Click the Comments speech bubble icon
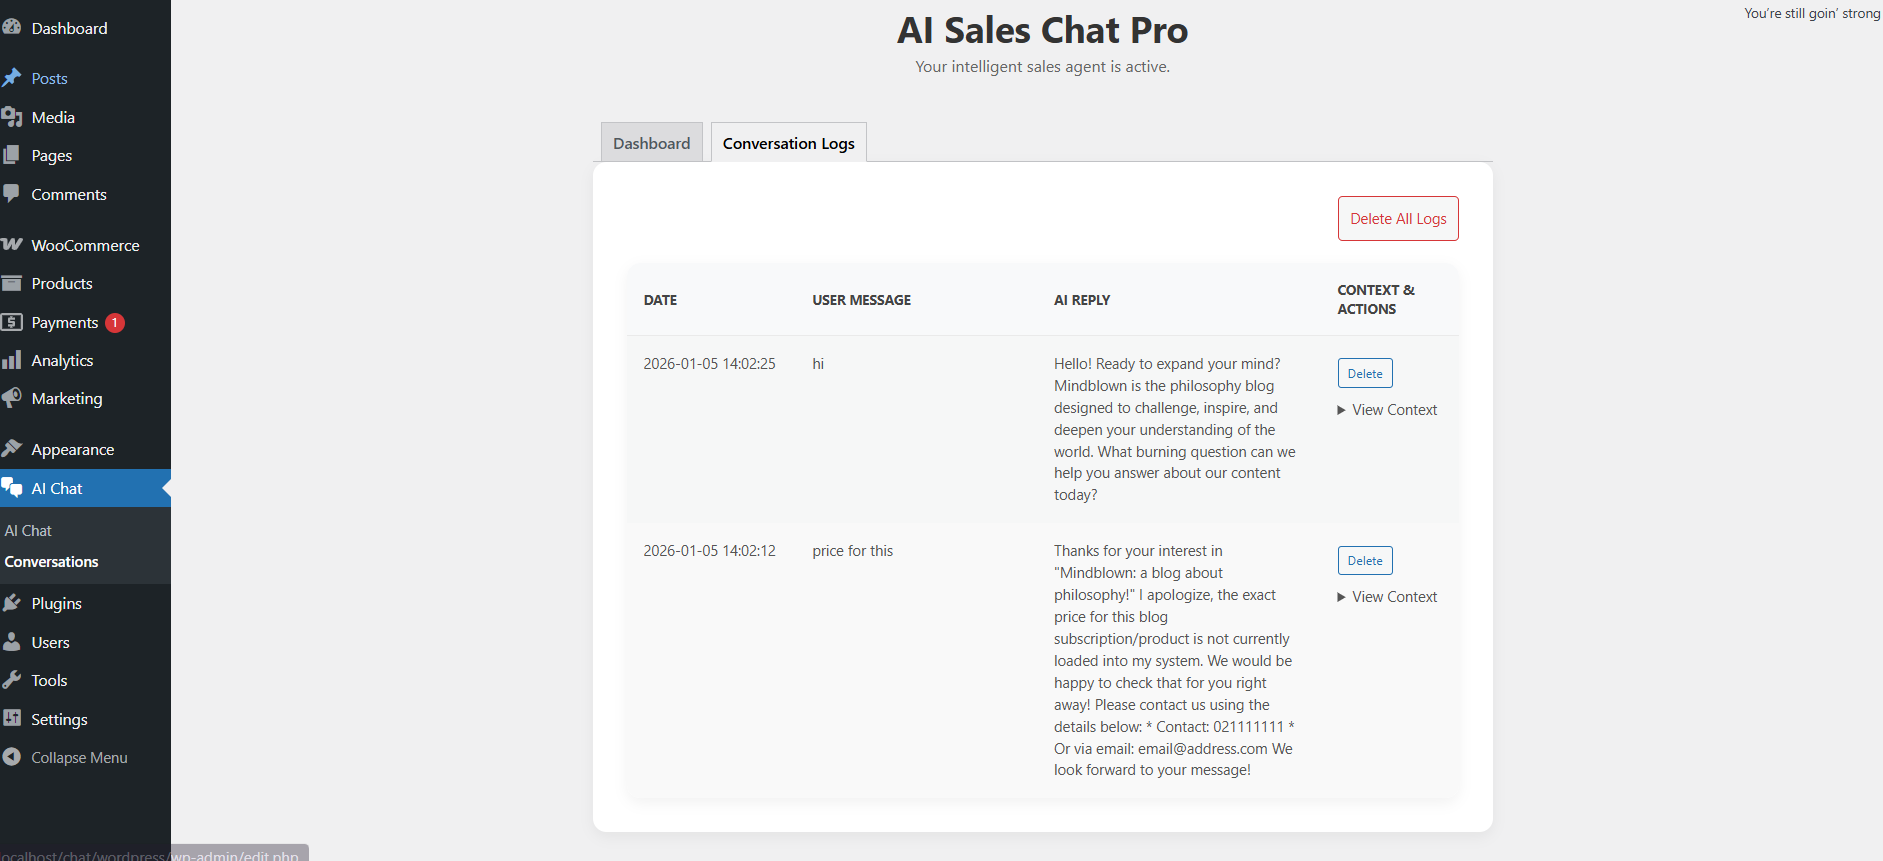The height and width of the screenshot is (861, 1883). coord(14,194)
